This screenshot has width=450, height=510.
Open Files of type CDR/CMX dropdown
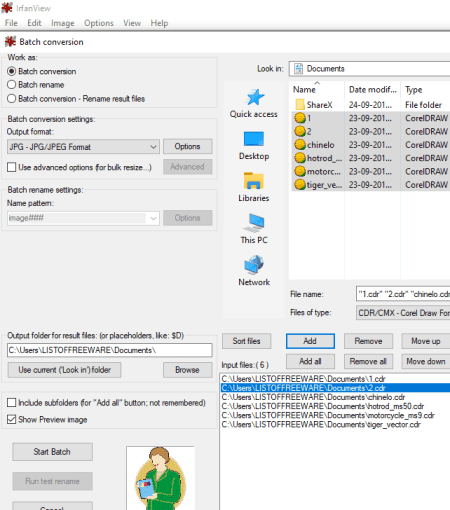[x=403, y=313]
